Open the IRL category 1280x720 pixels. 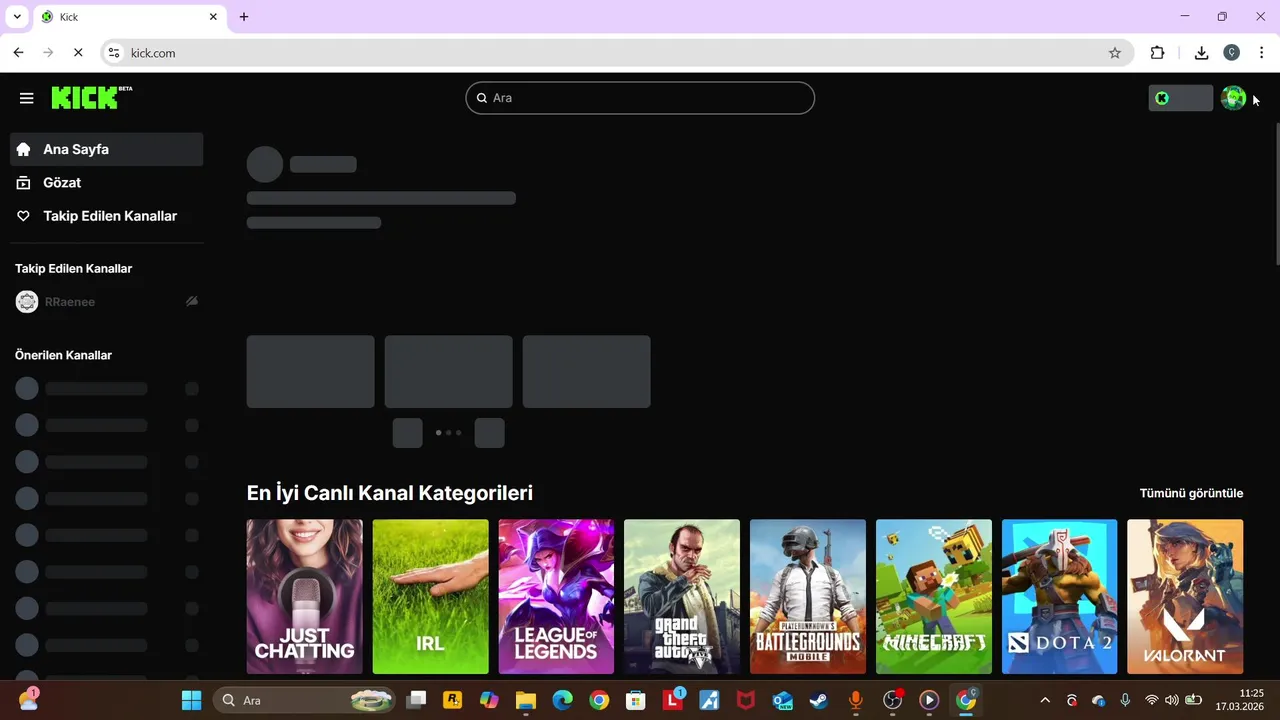point(430,596)
